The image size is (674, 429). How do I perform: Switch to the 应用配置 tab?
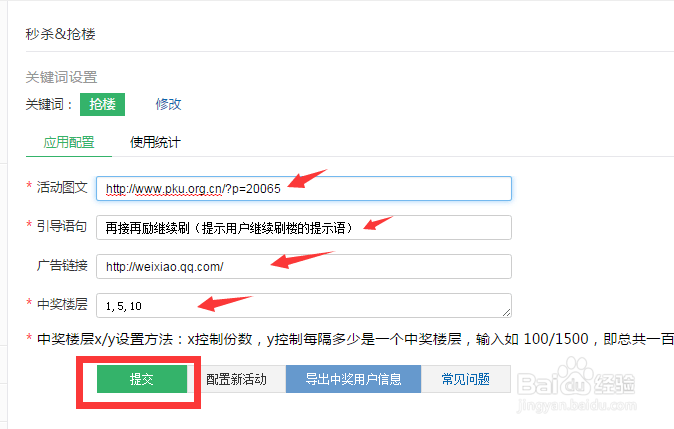tap(69, 142)
